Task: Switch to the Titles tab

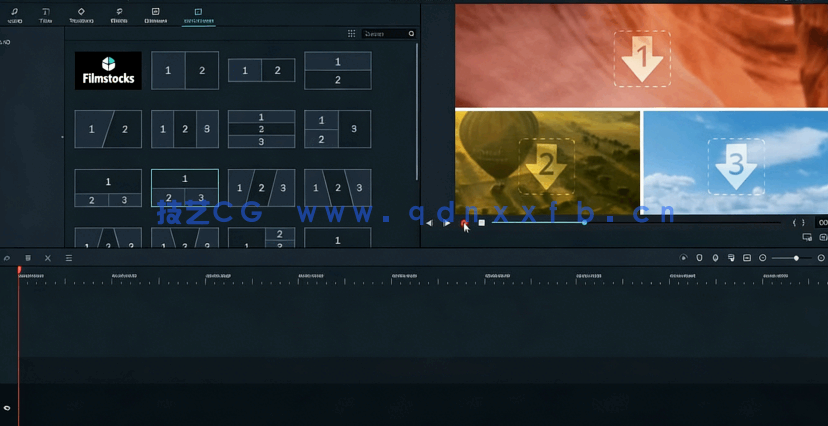Action: tap(46, 15)
